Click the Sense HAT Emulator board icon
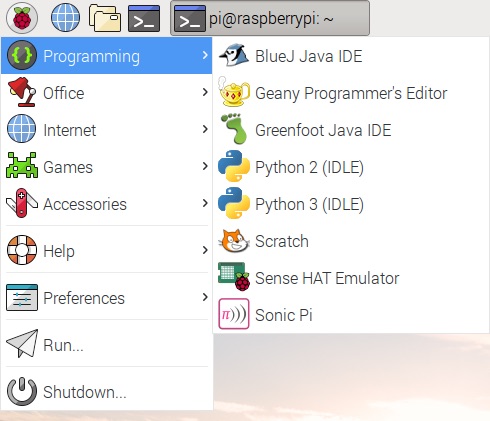490x421 pixels. point(234,277)
